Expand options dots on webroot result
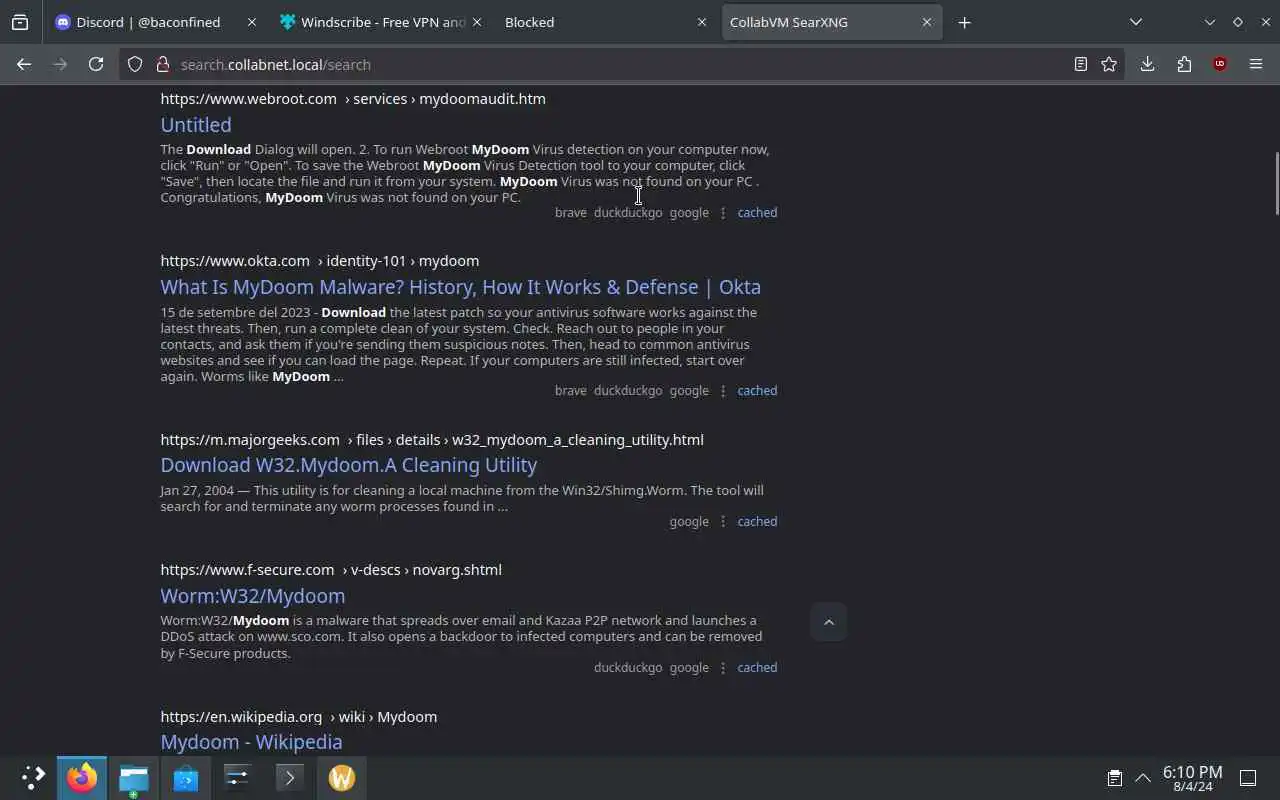 (x=723, y=212)
